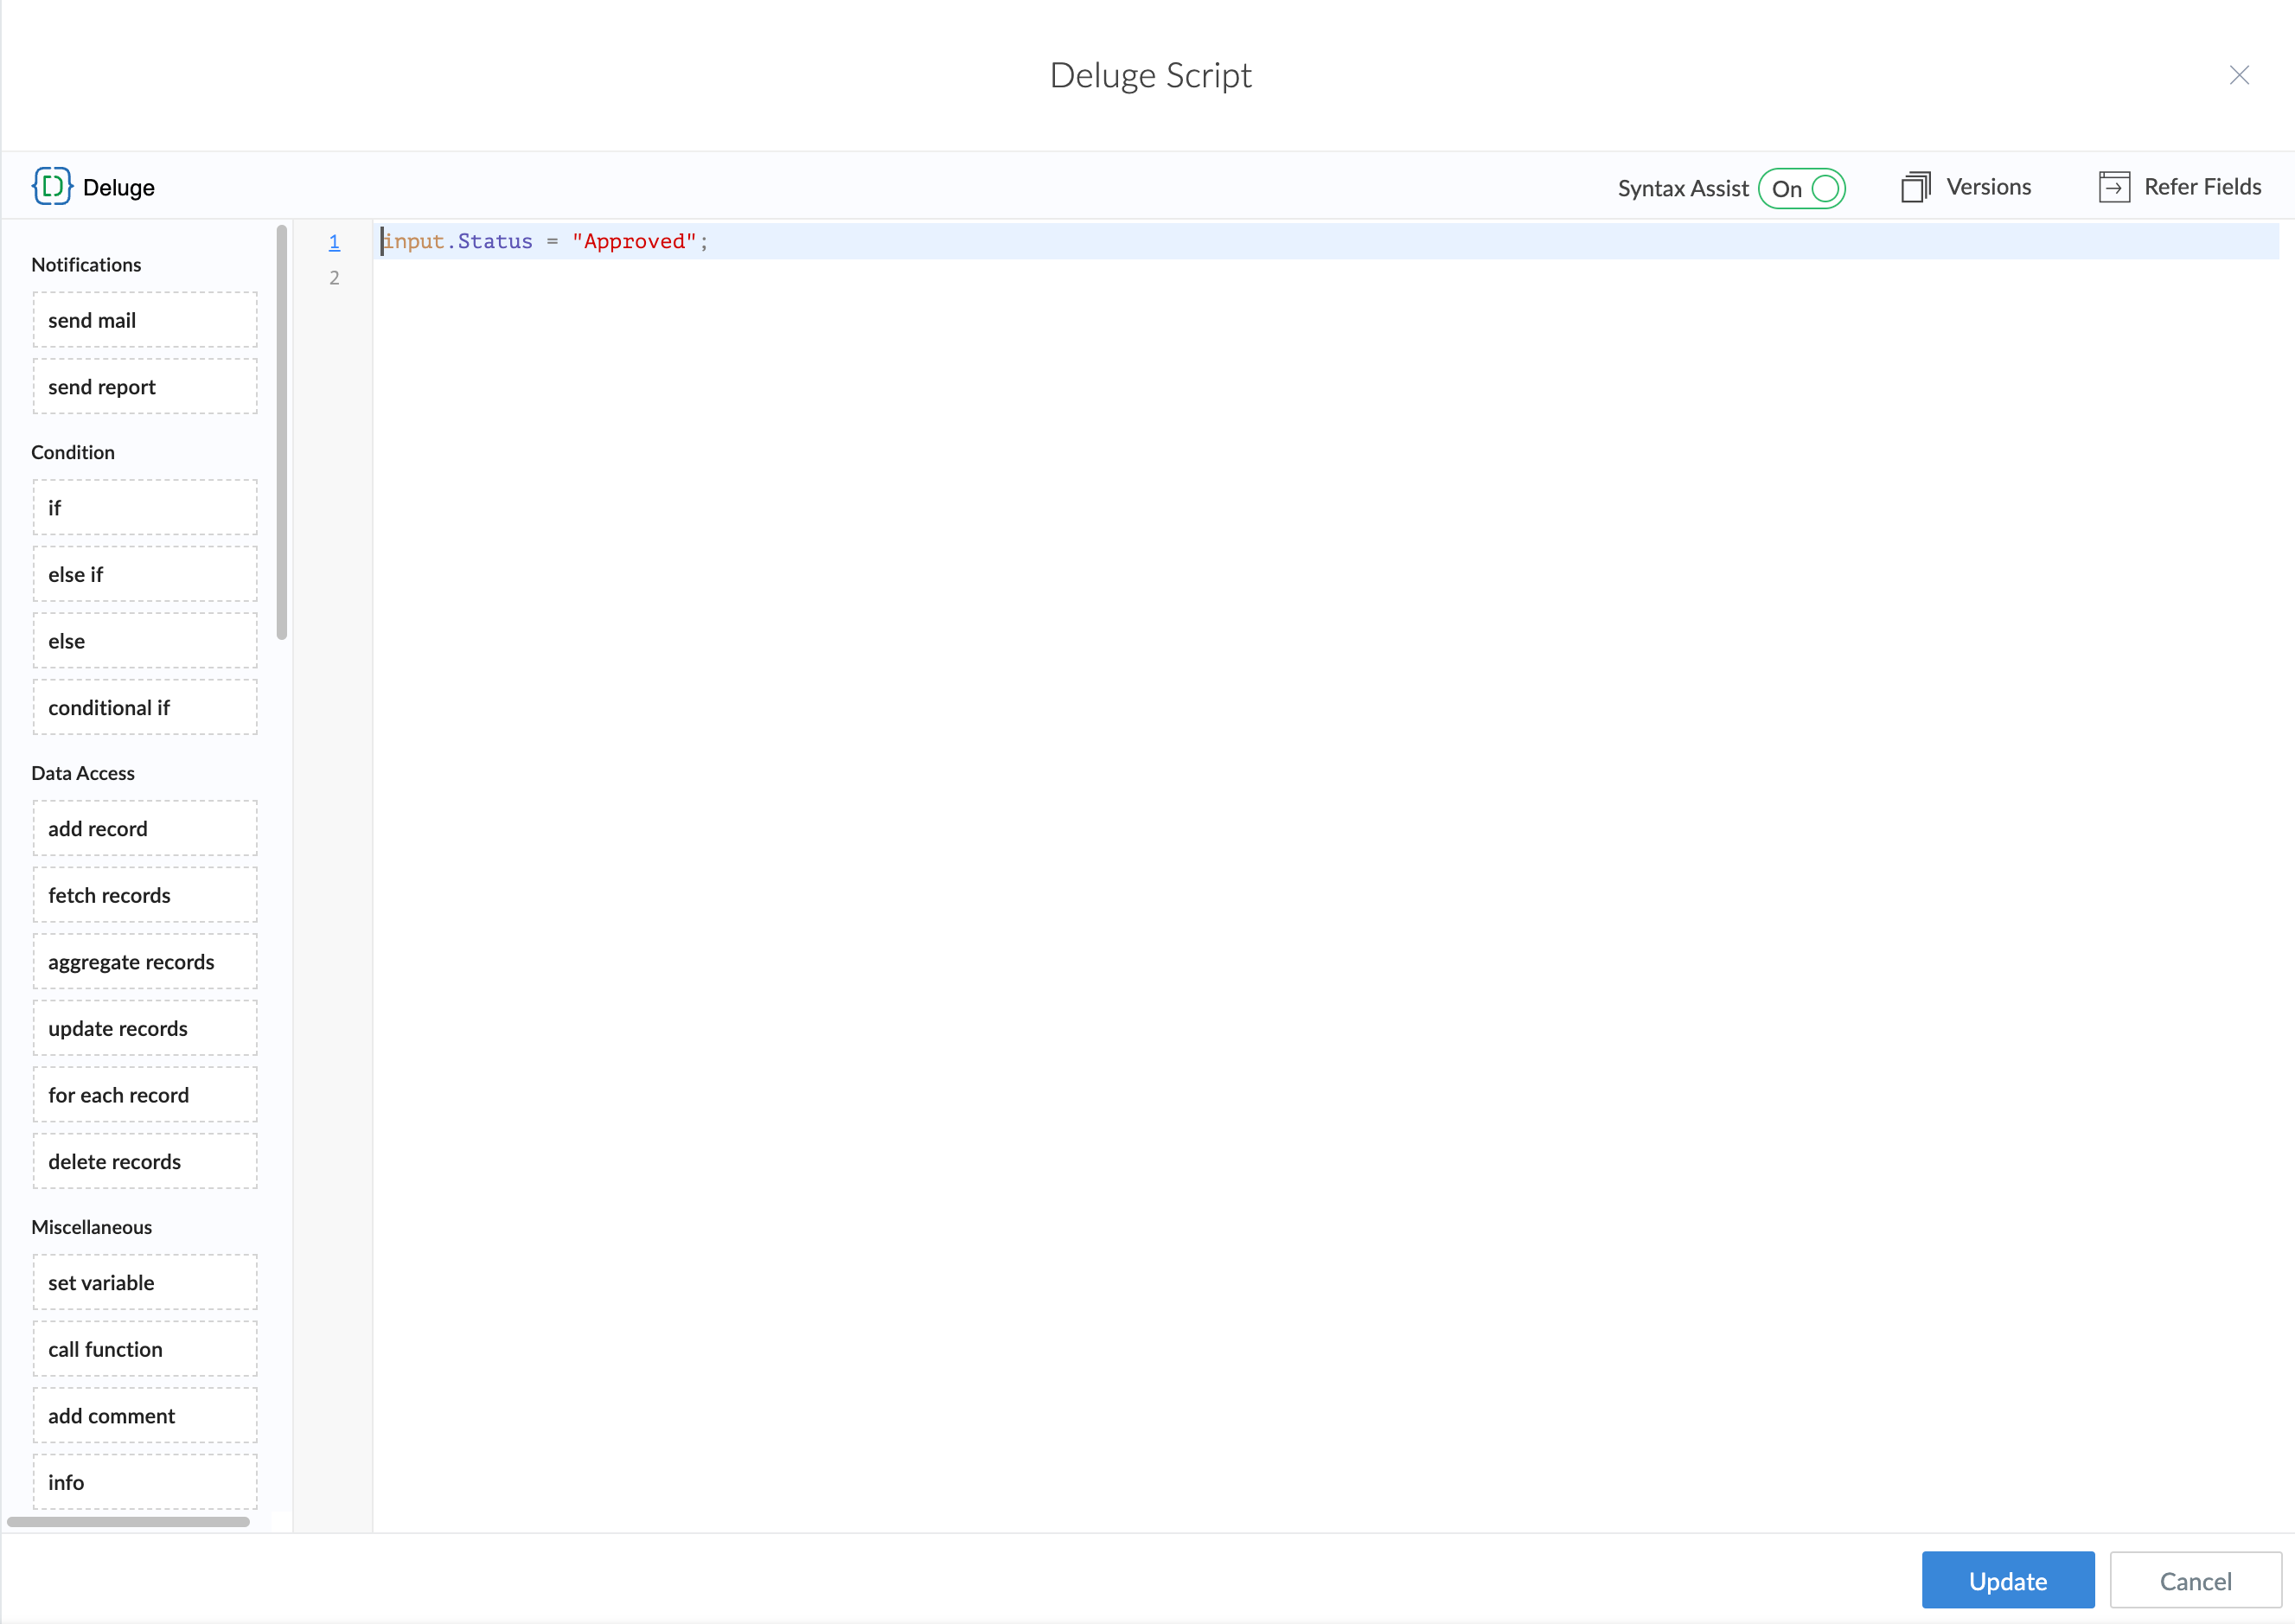This screenshot has height=1624, width=2295.
Task: Click the Update button
Action: pos(2007,1580)
